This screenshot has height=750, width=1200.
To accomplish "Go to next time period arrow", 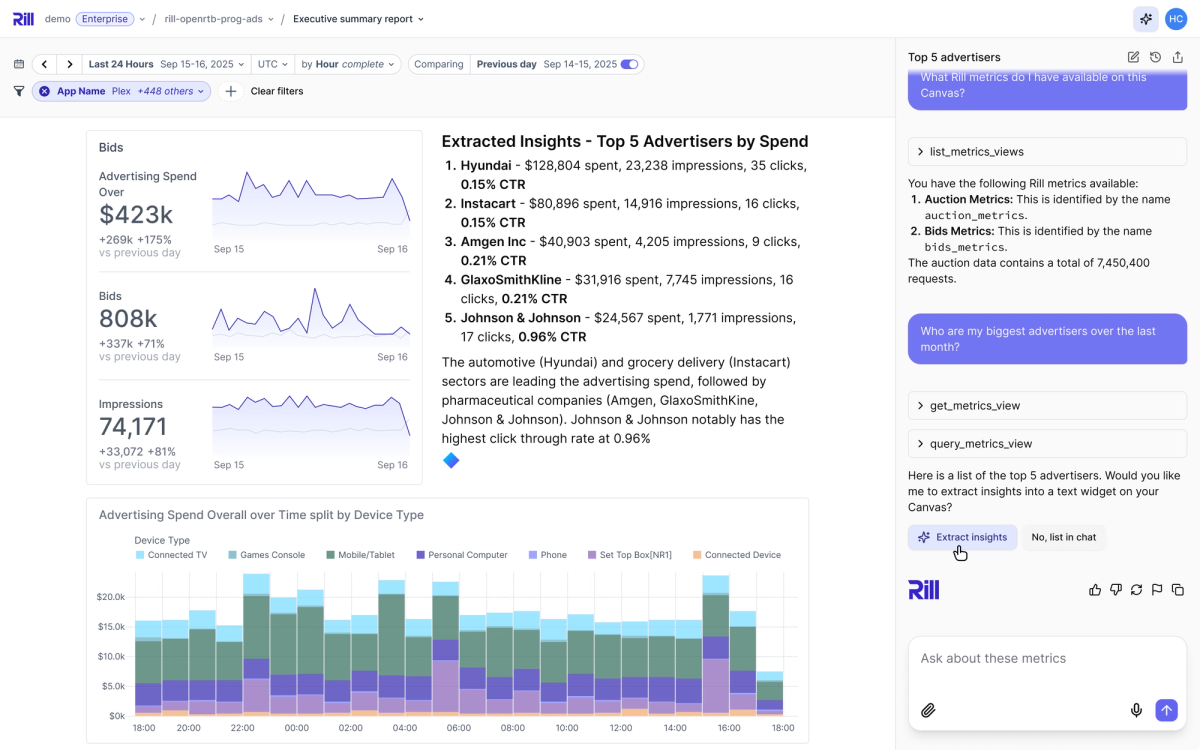I will click(x=69, y=64).
